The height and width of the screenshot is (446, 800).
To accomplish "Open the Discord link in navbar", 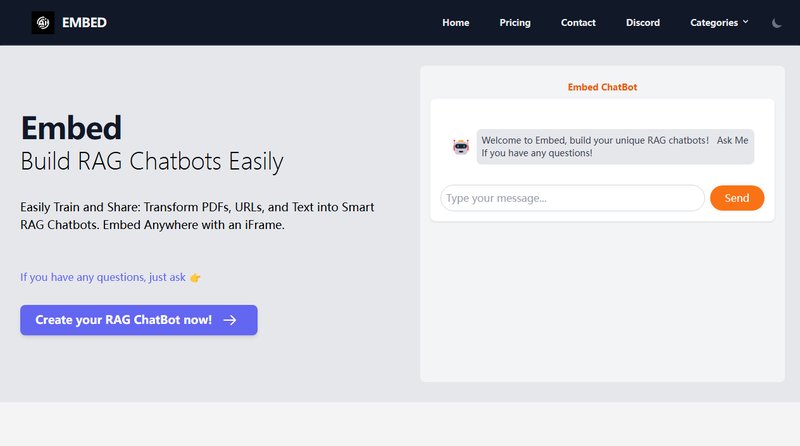I will (x=643, y=23).
